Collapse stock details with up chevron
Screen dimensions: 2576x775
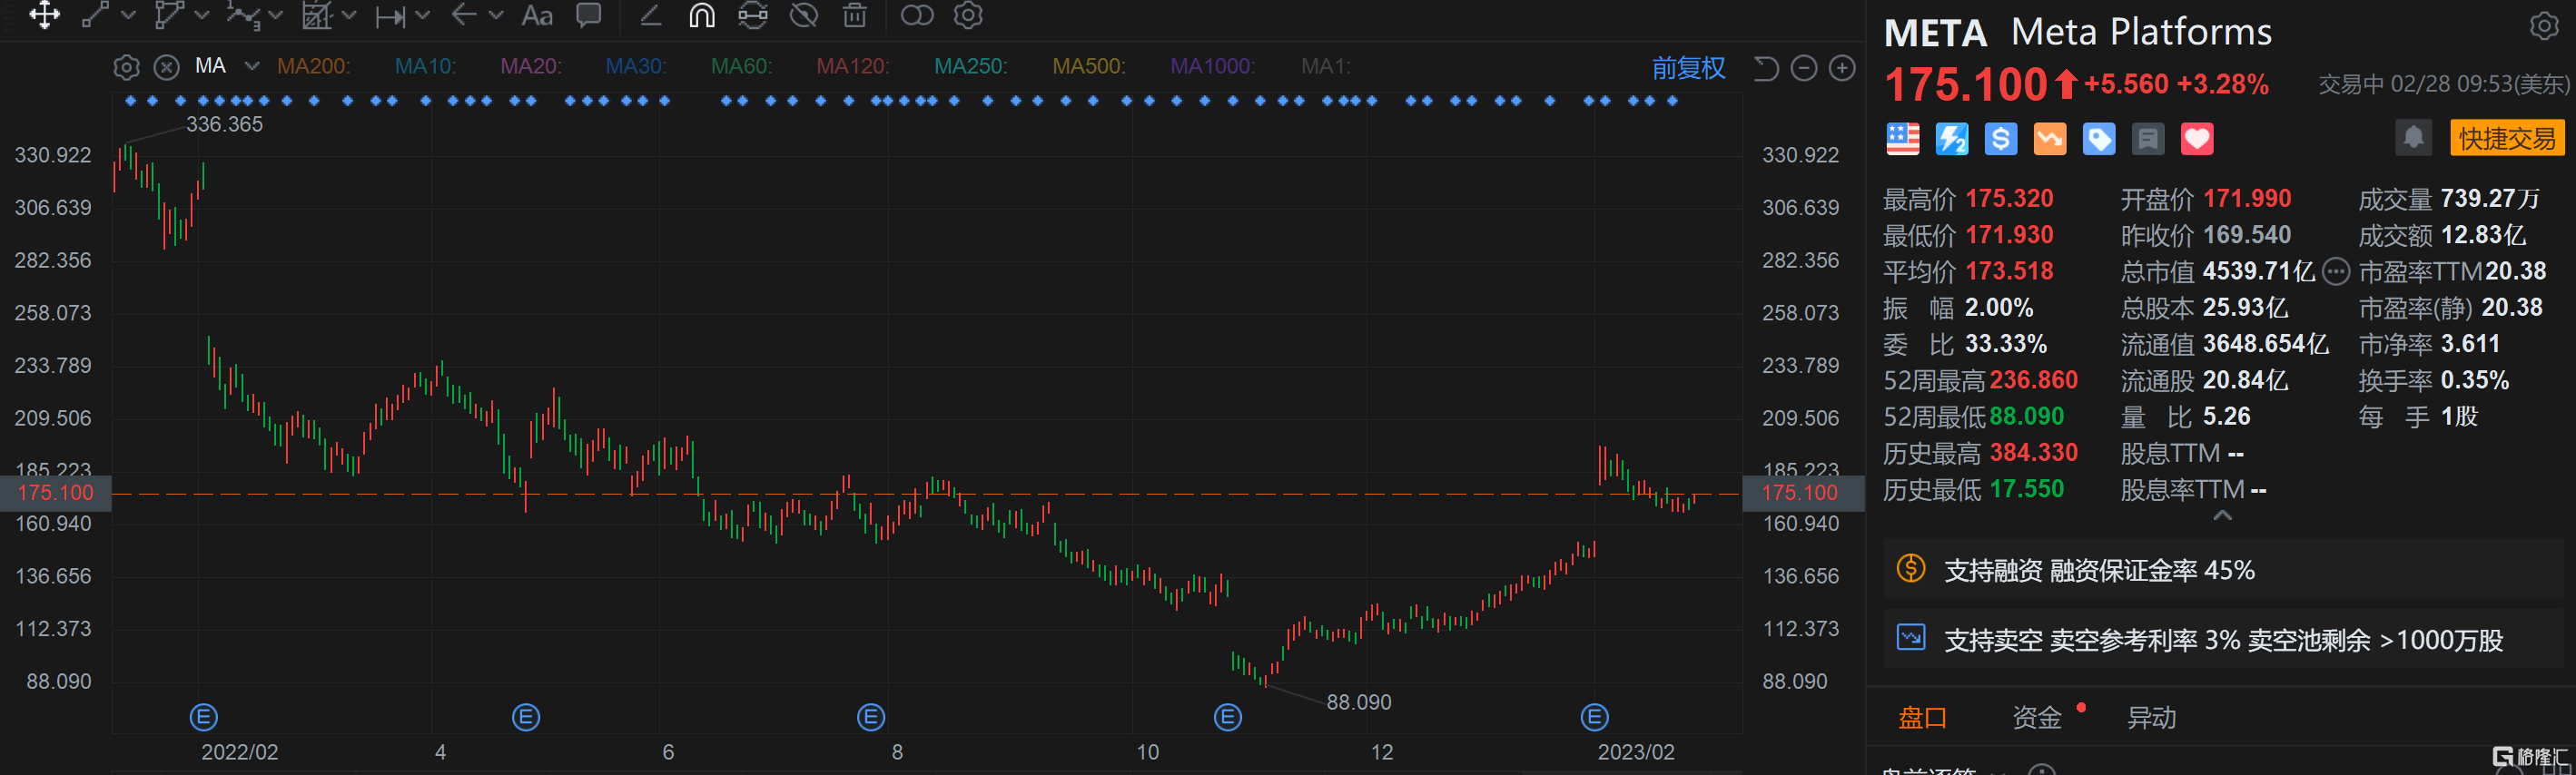pyautogui.click(x=2222, y=515)
